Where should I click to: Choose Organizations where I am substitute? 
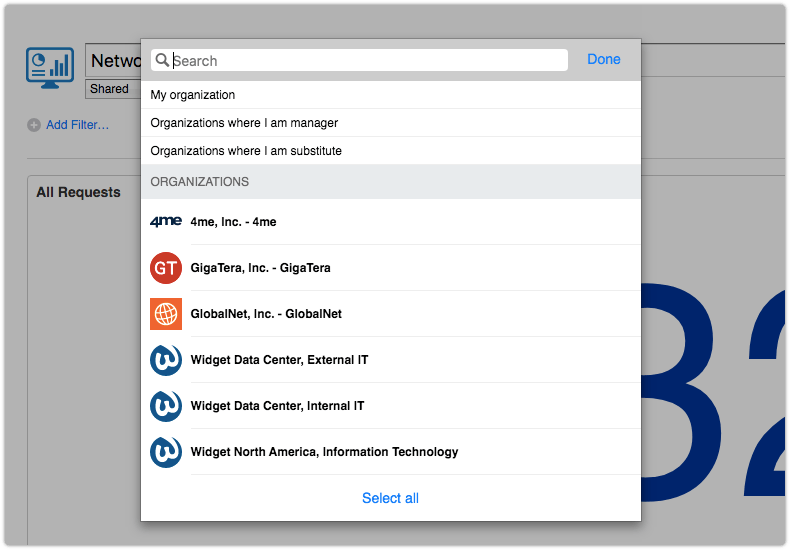(390, 151)
